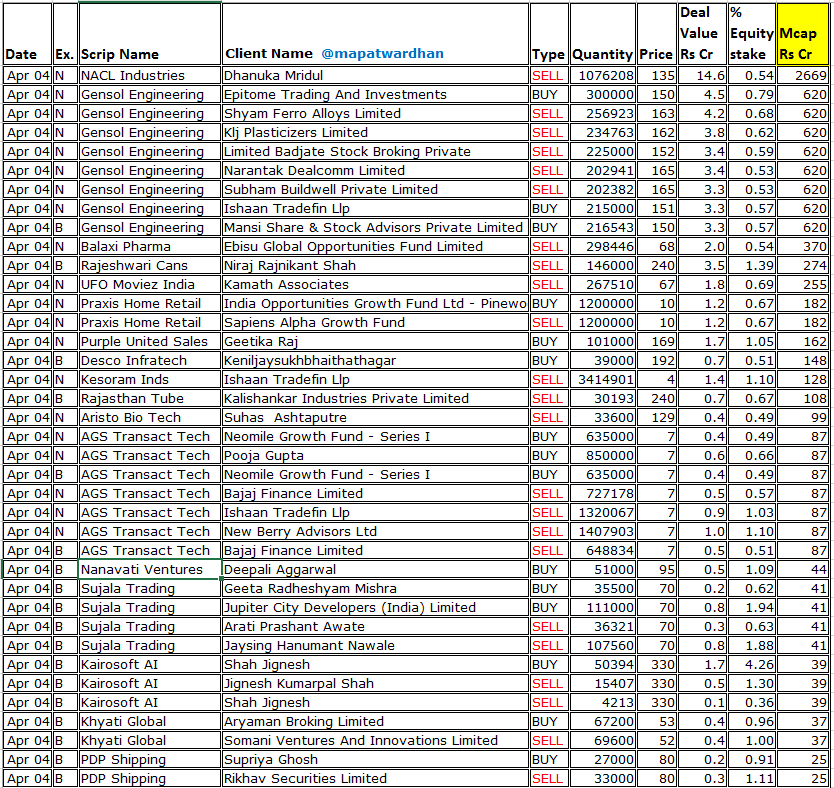Select Subham Buildwell Private Limited cell

point(375,190)
